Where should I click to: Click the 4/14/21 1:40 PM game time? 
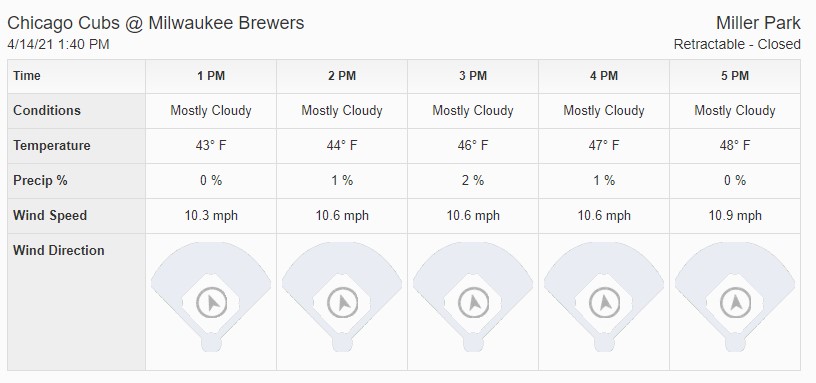[58, 44]
